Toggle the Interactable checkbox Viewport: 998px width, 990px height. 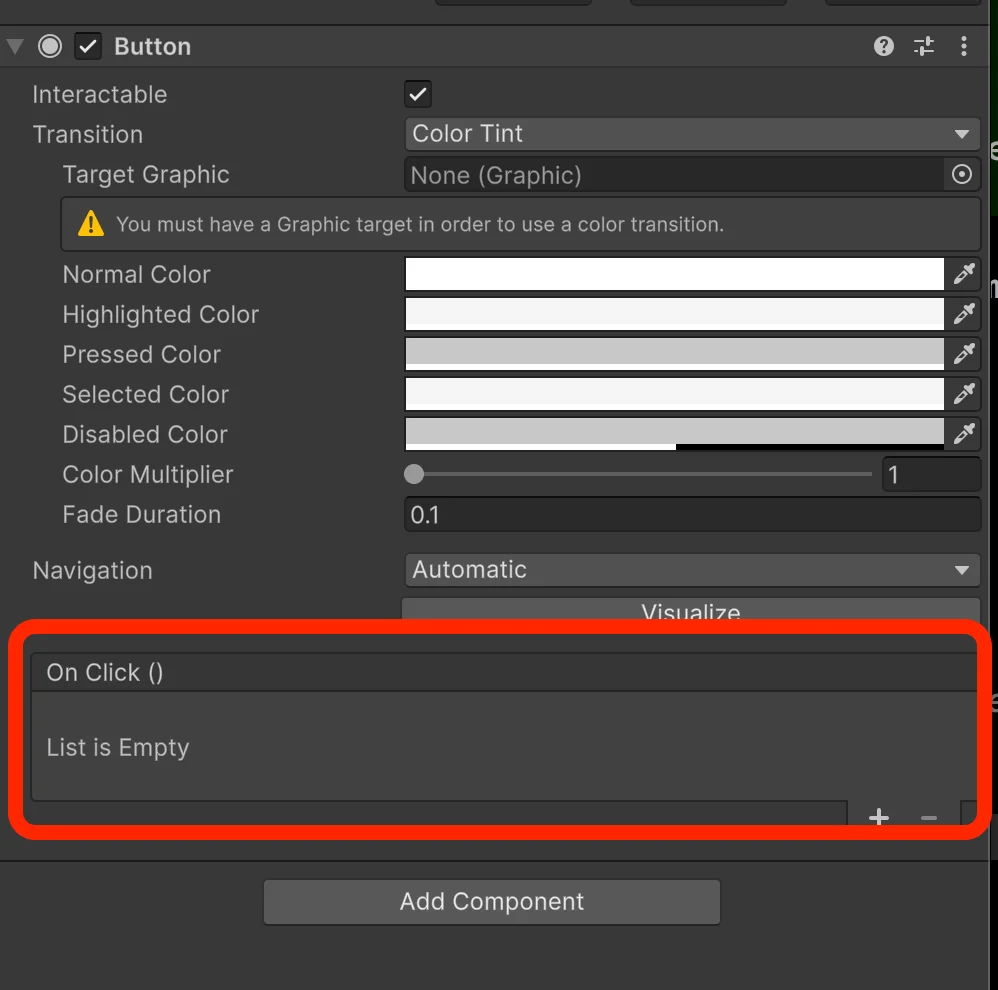[x=417, y=94]
